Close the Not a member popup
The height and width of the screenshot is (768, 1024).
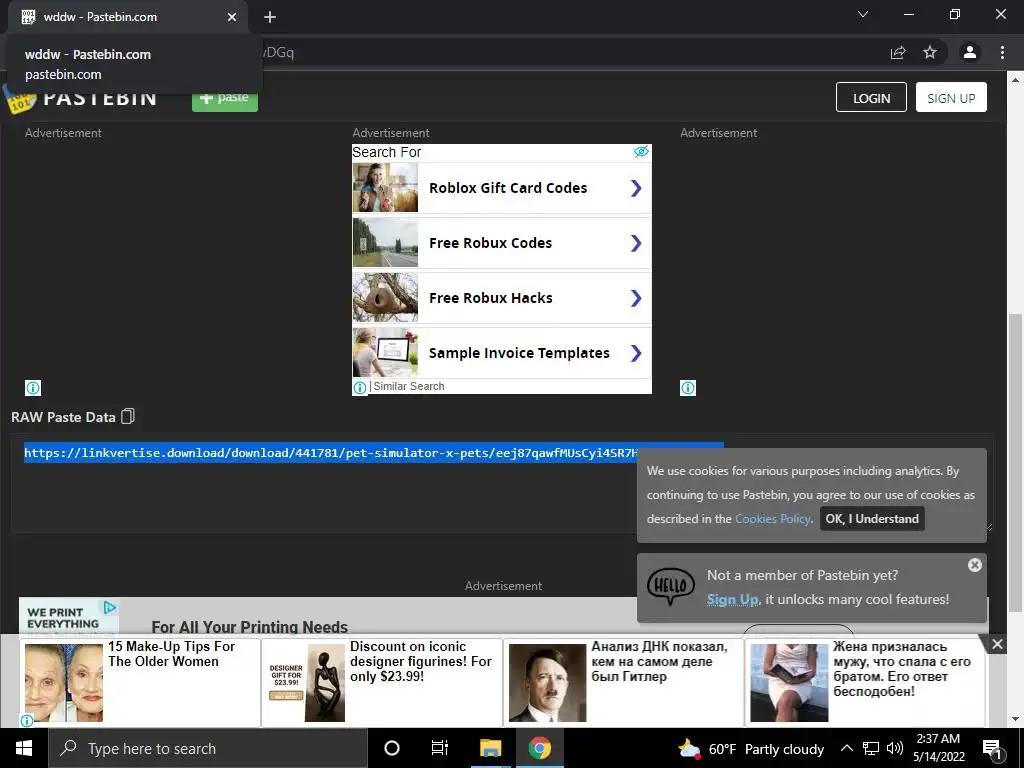point(974,565)
